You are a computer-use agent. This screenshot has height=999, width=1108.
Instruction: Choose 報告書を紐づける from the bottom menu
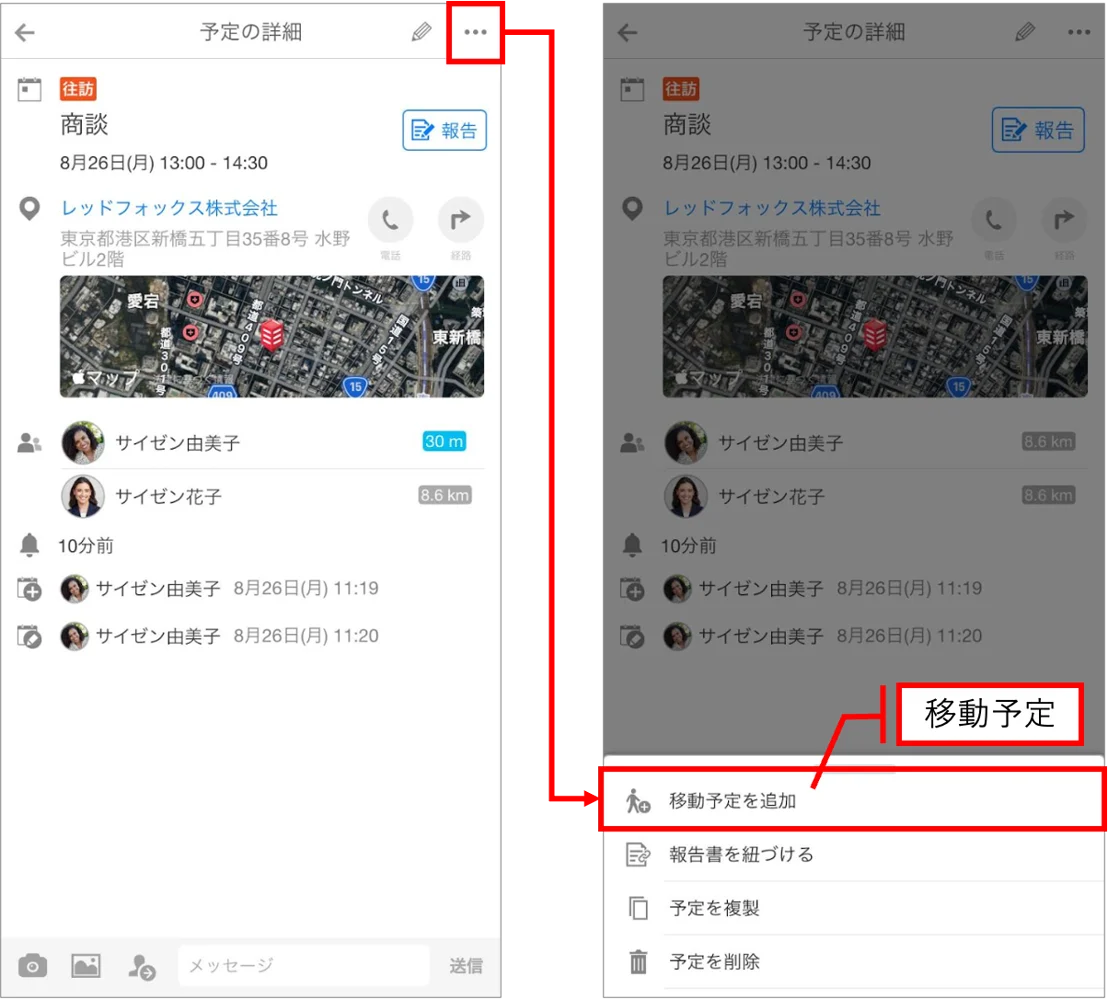(x=852, y=854)
